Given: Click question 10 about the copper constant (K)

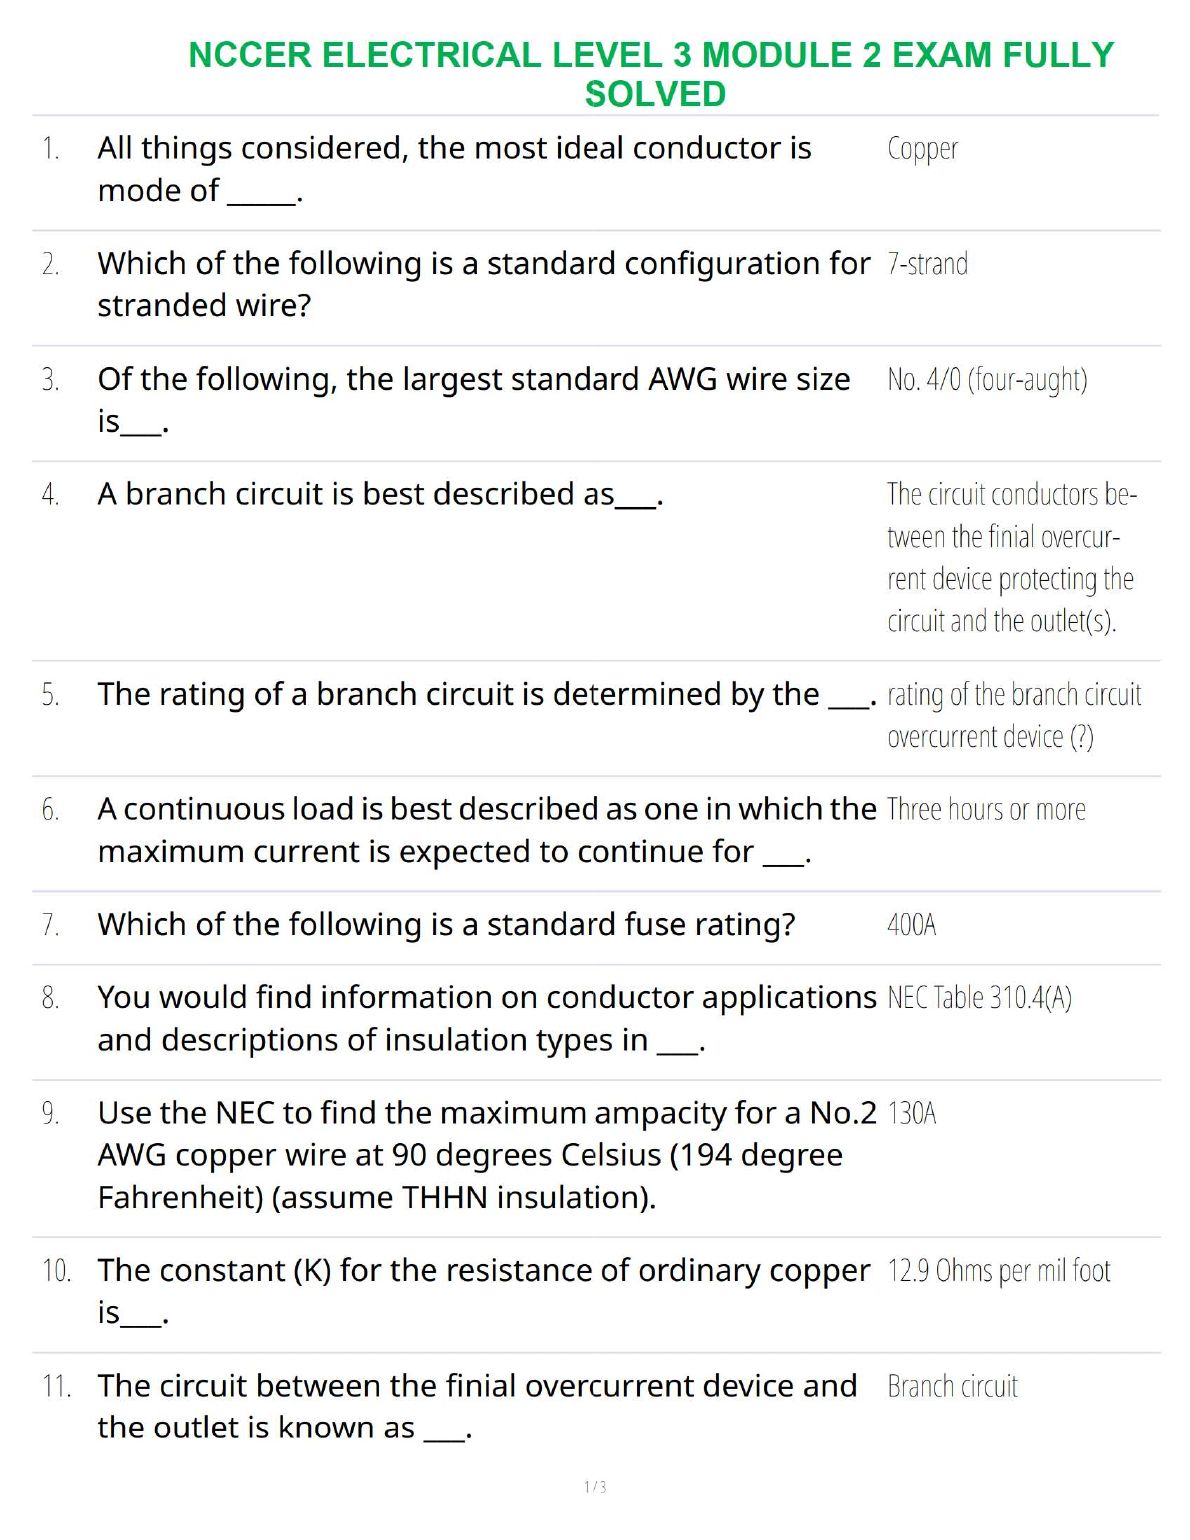Looking at the screenshot, I should [483, 1291].
